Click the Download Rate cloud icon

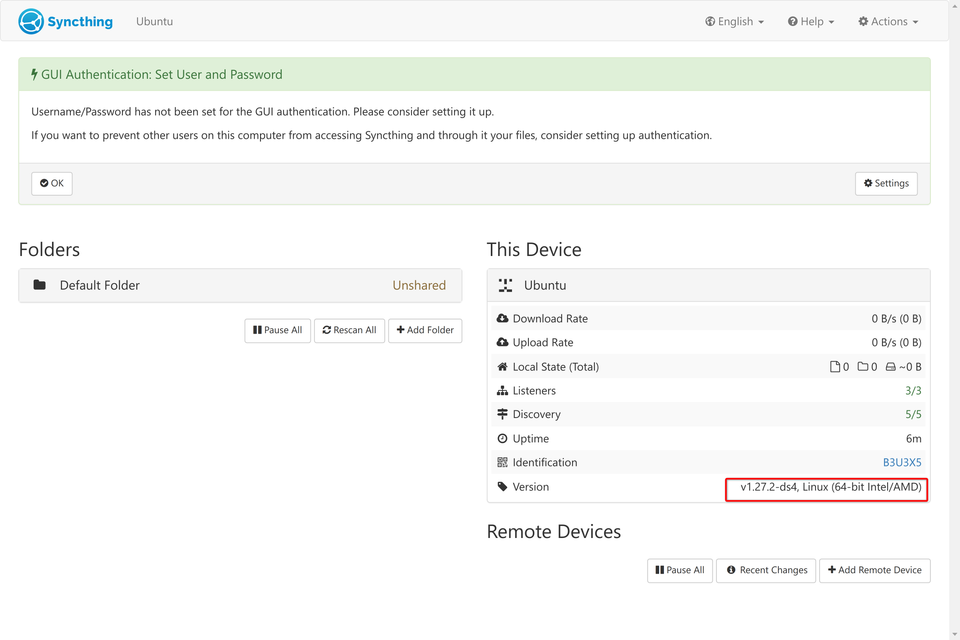(x=502, y=318)
